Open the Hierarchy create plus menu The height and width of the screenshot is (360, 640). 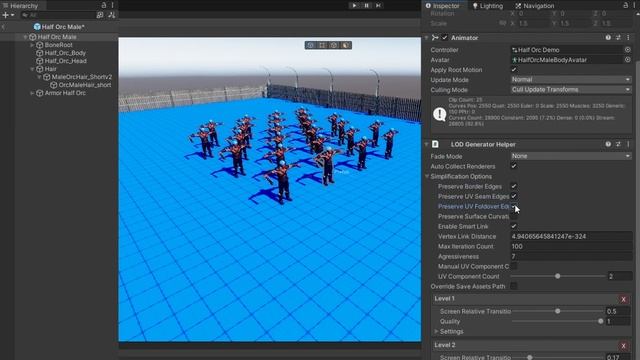pos(8,15)
